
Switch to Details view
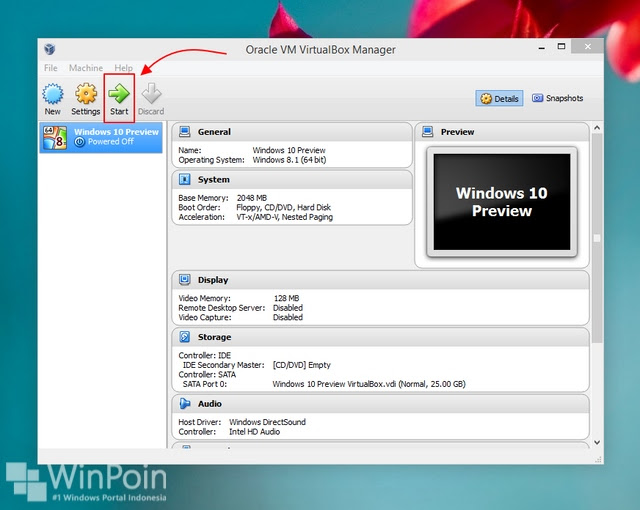point(499,98)
